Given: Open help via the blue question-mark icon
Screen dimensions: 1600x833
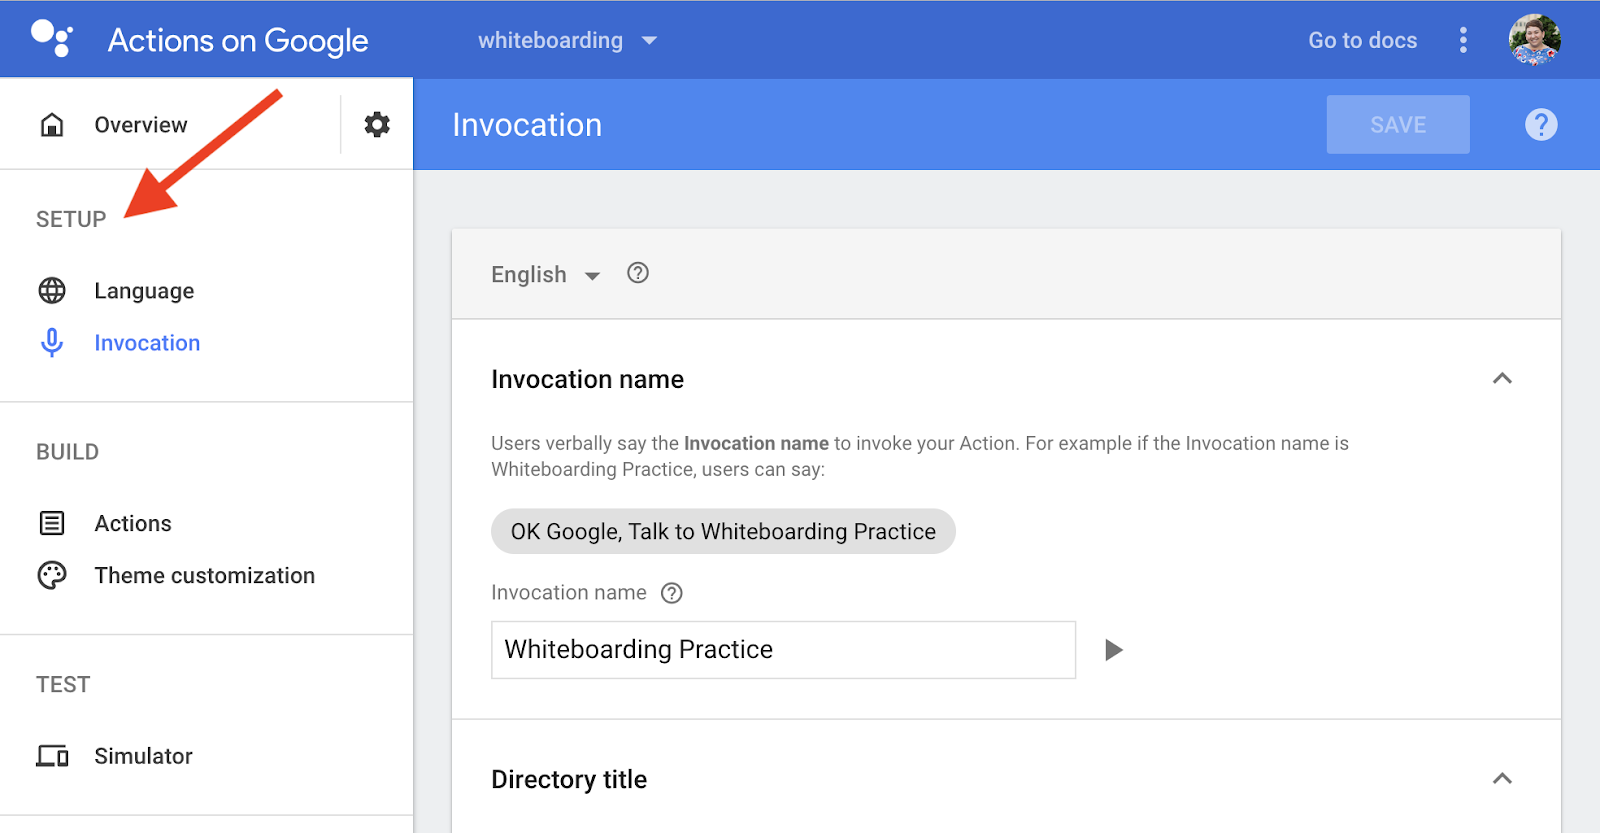Looking at the screenshot, I should (1541, 125).
